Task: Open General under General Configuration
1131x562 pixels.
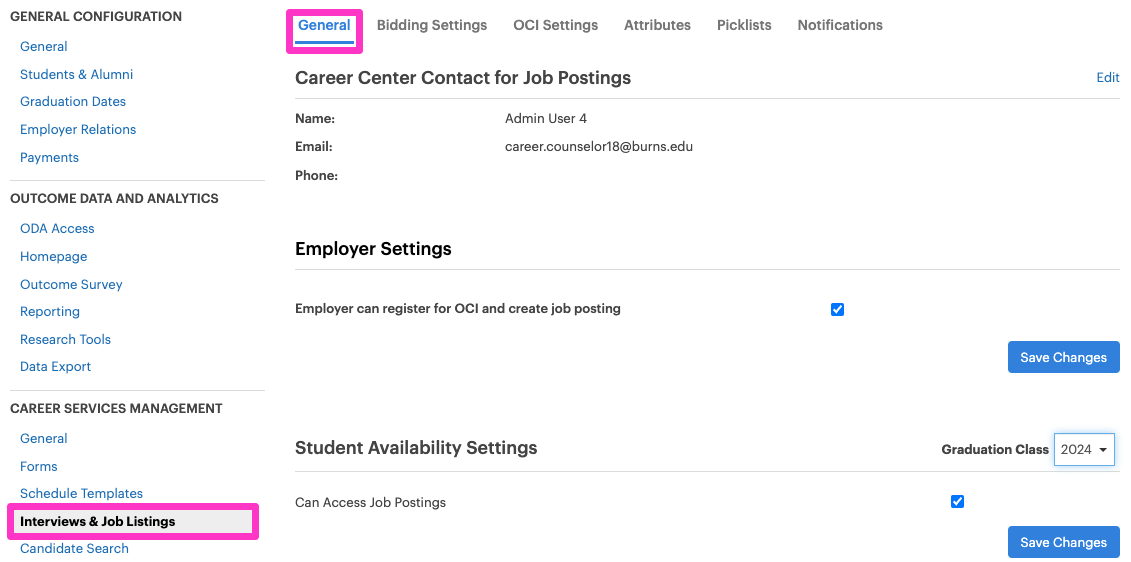Action: [x=43, y=47]
